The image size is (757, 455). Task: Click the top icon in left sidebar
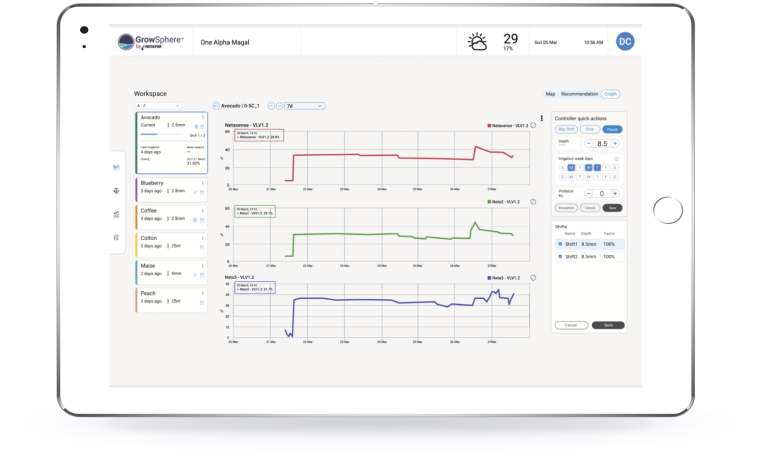pyautogui.click(x=117, y=167)
